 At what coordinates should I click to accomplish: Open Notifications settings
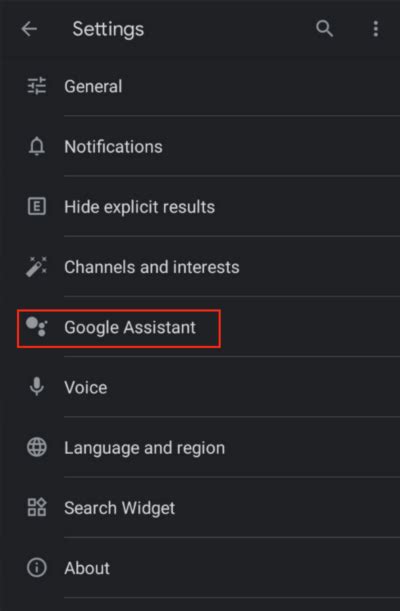(200, 147)
